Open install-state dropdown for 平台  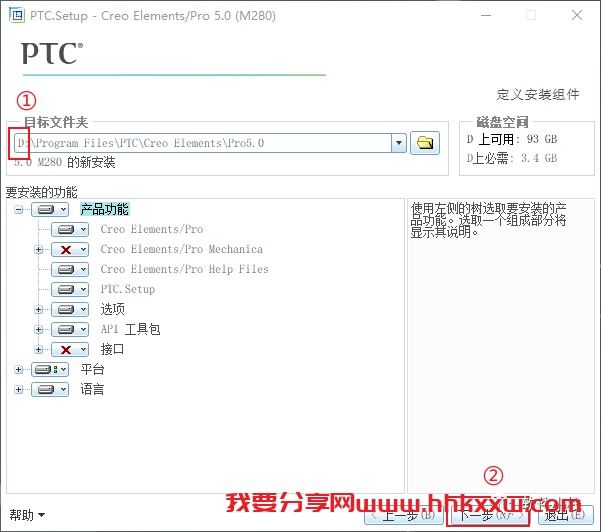pyautogui.click(x=50, y=369)
